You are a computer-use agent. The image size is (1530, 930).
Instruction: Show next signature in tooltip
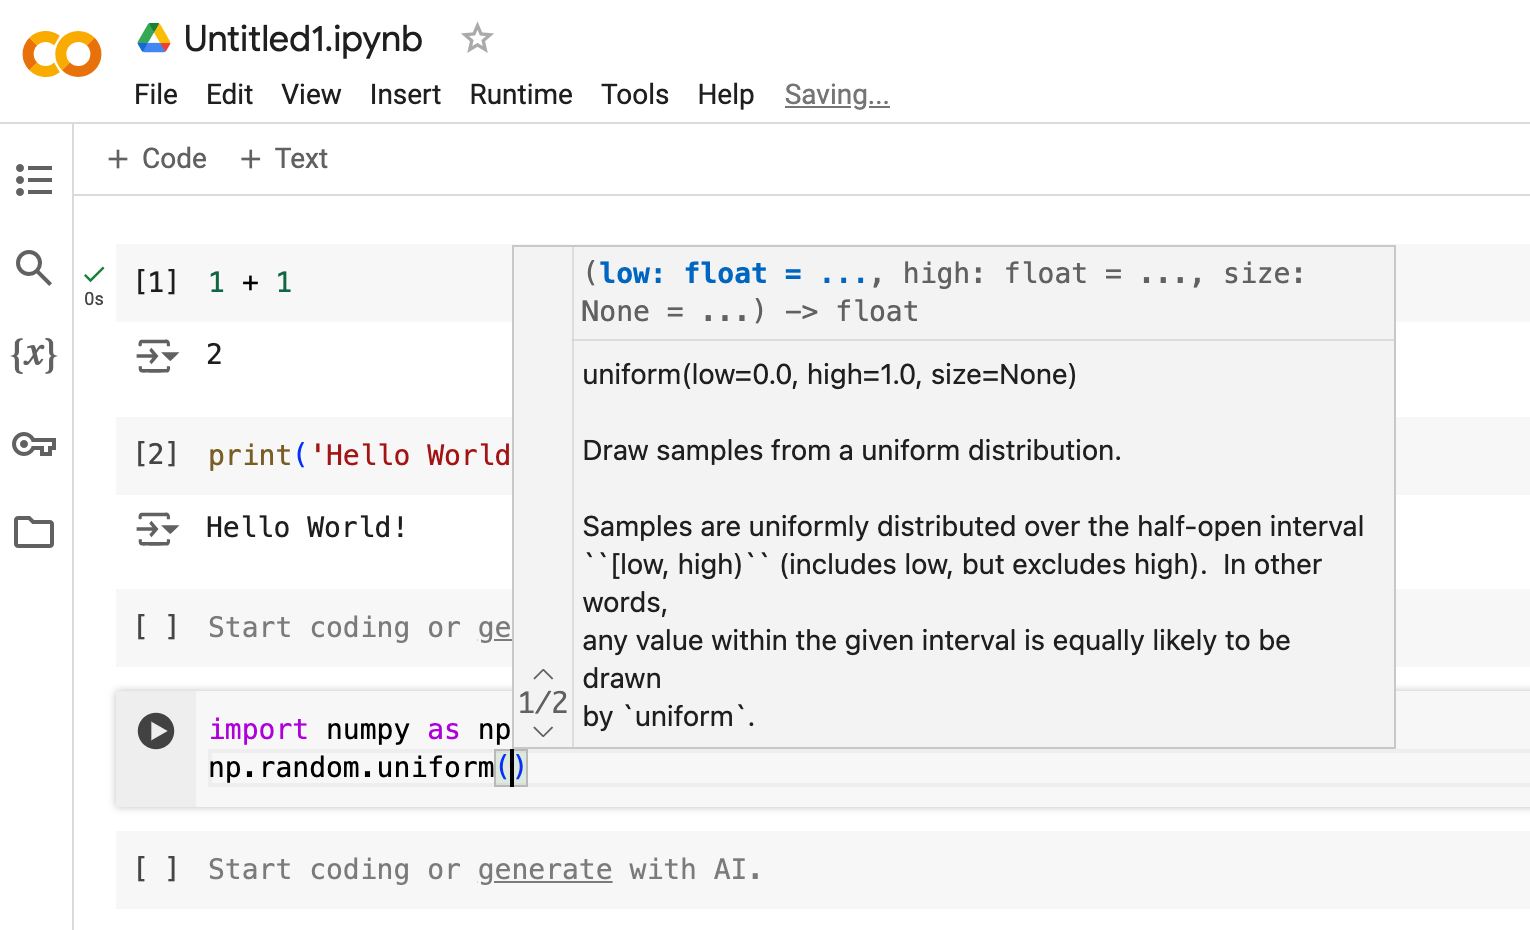tap(543, 731)
